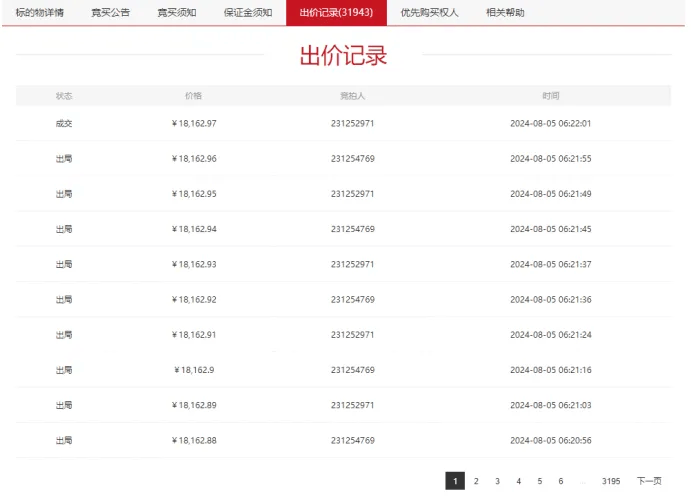Click the 价格 column header
This screenshot has width=692, height=498.
pyautogui.click(x=194, y=96)
